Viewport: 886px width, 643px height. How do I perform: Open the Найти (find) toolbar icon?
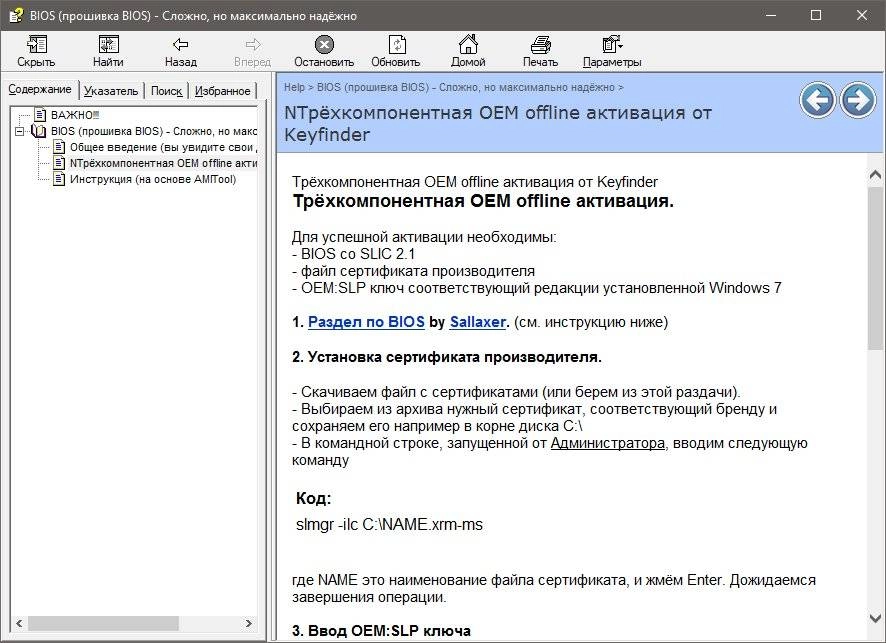click(x=108, y=45)
